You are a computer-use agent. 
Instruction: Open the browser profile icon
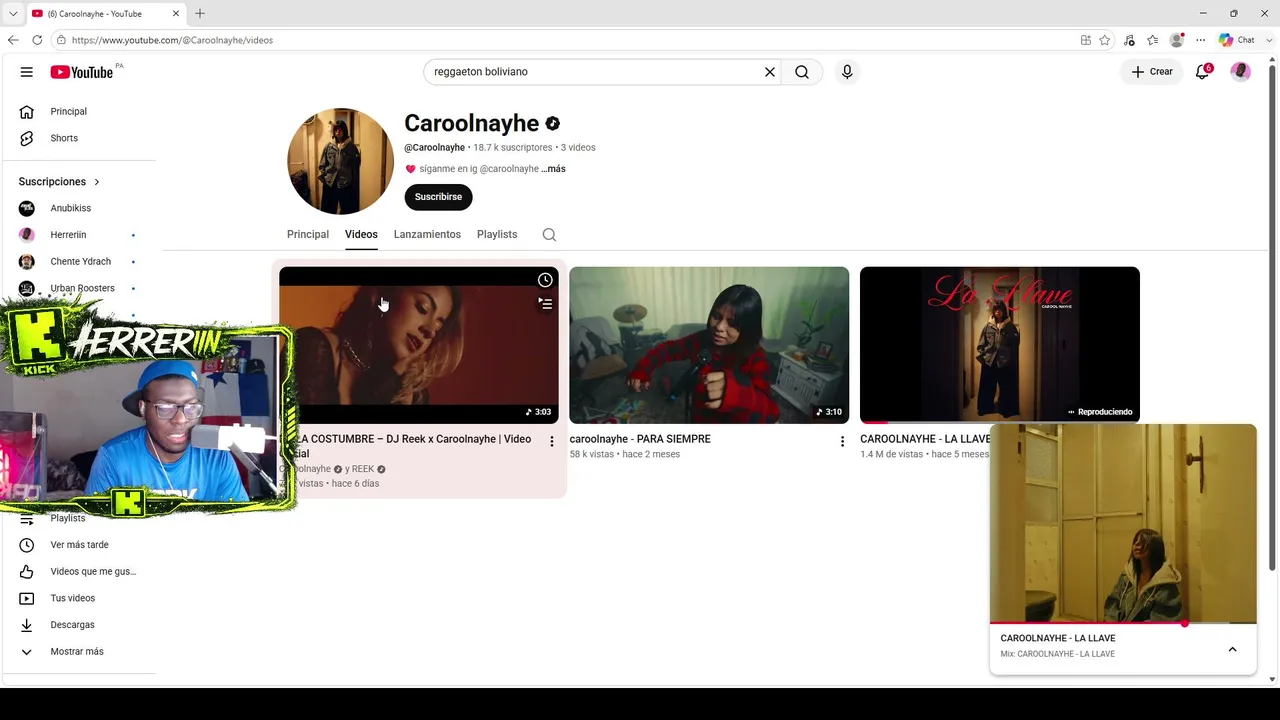click(x=1177, y=40)
